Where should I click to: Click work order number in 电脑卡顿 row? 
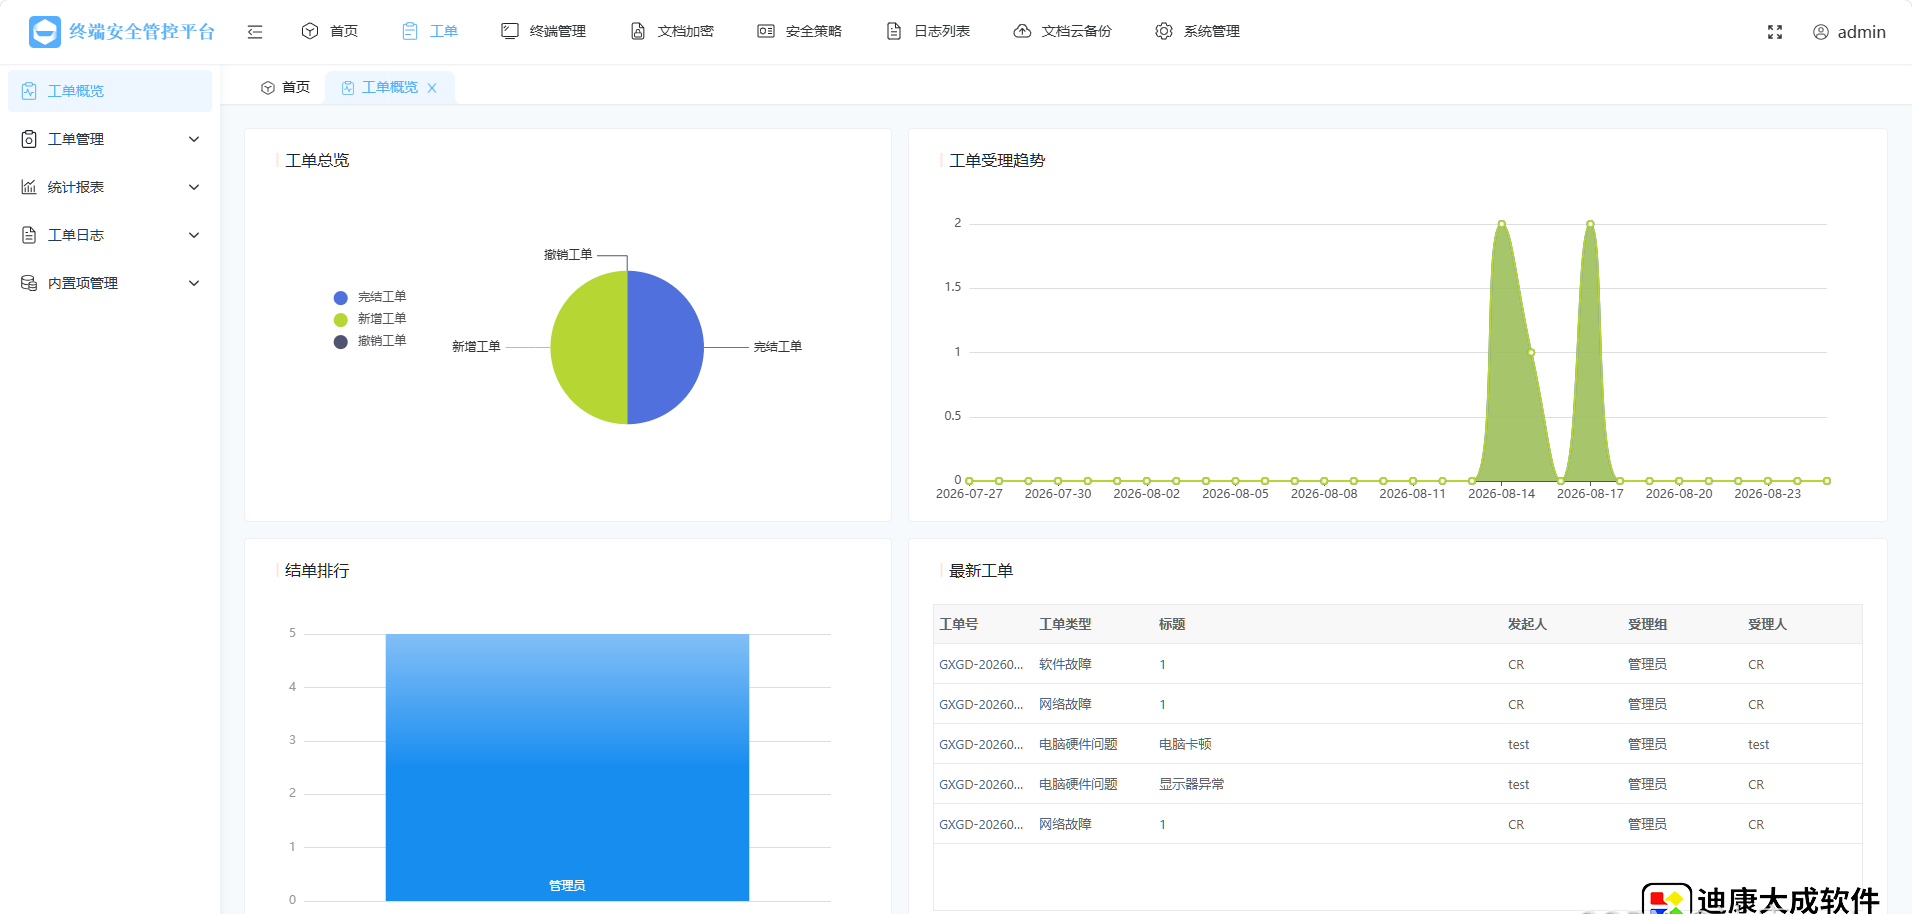(981, 744)
